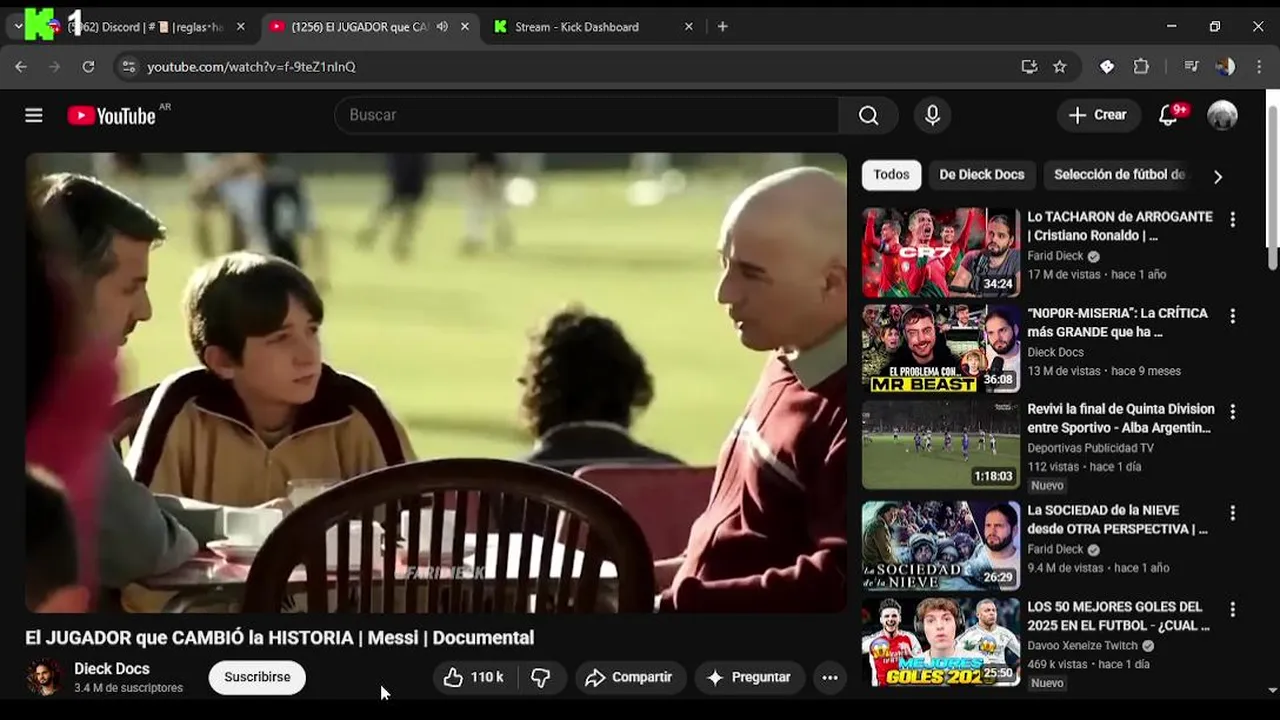Click the Crear button
Viewport: 1280px width, 720px height.
(1098, 115)
